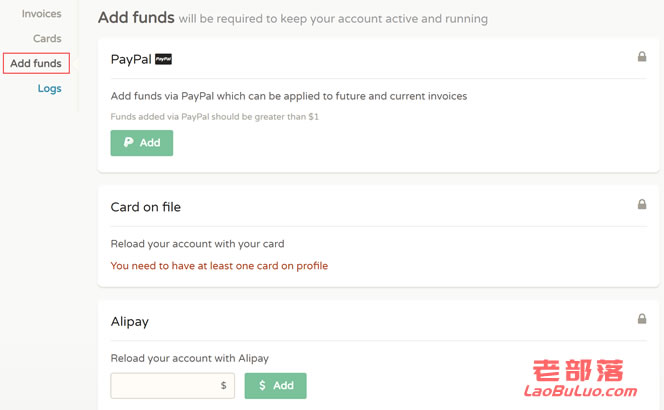Click the green Alipay Add button
This screenshot has width=664, height=410.
(276, 385)
